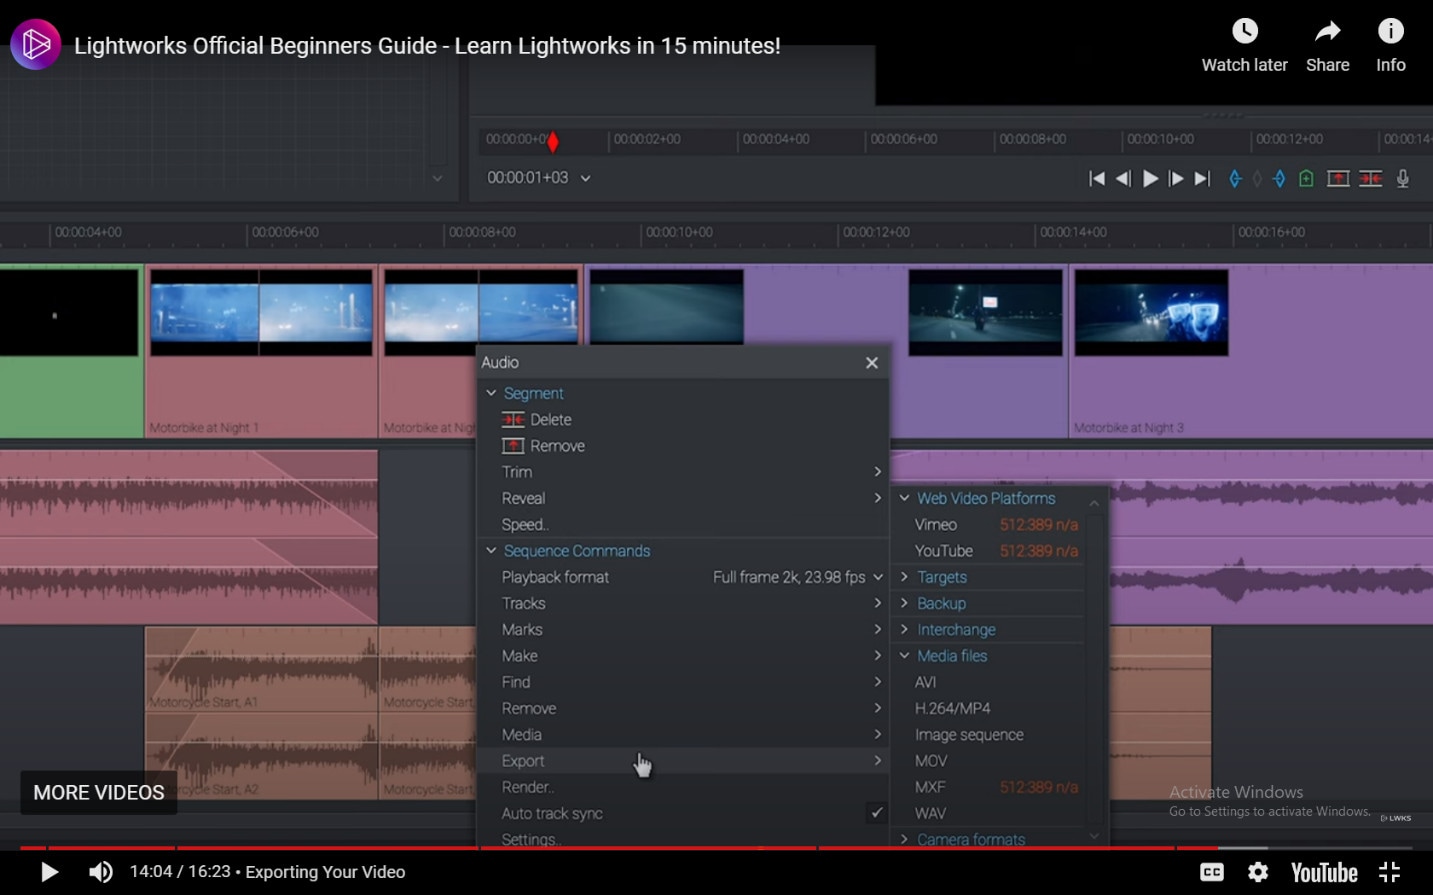The height and width of the screenshot is (895, 1433).
Task: Expand the Targets export group
Action: tap(904, 577)
